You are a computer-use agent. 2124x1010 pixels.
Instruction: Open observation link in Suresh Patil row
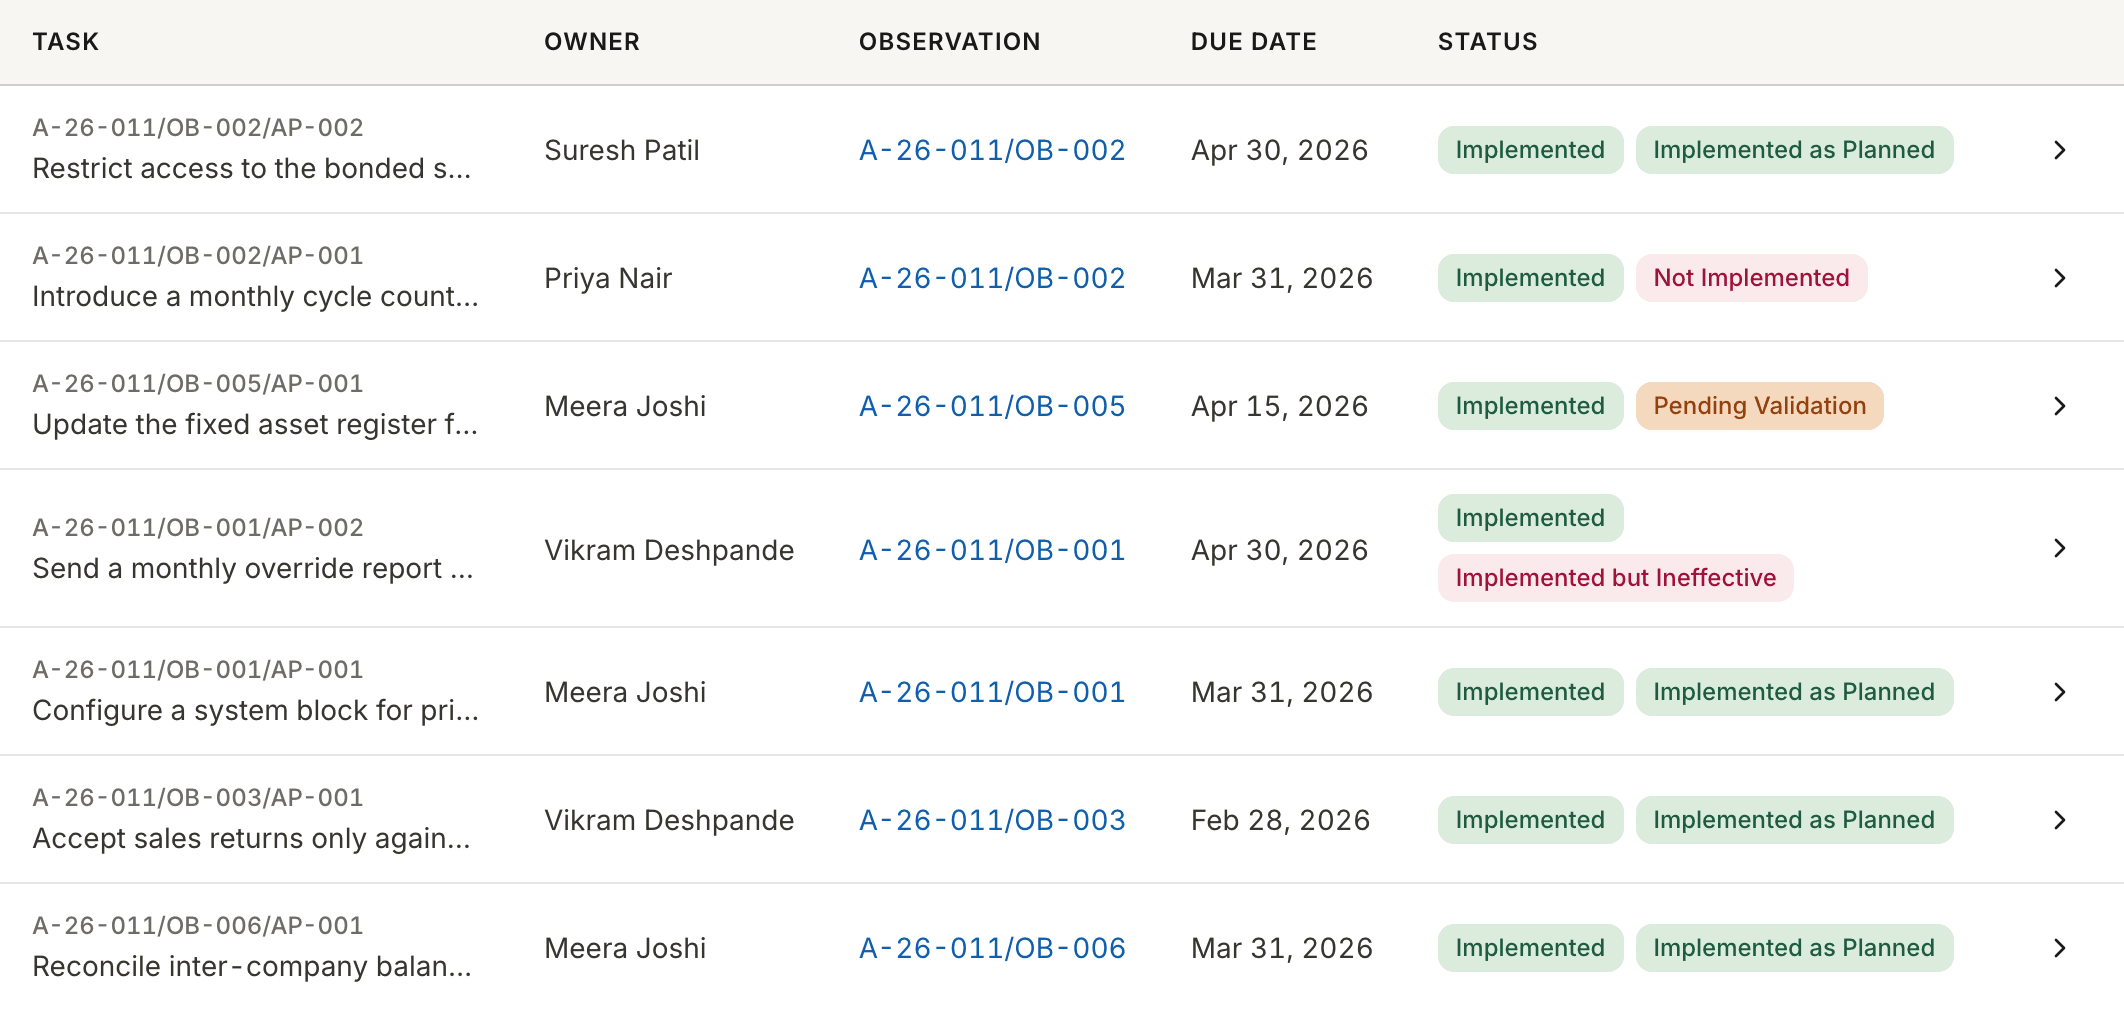point(992,150)
